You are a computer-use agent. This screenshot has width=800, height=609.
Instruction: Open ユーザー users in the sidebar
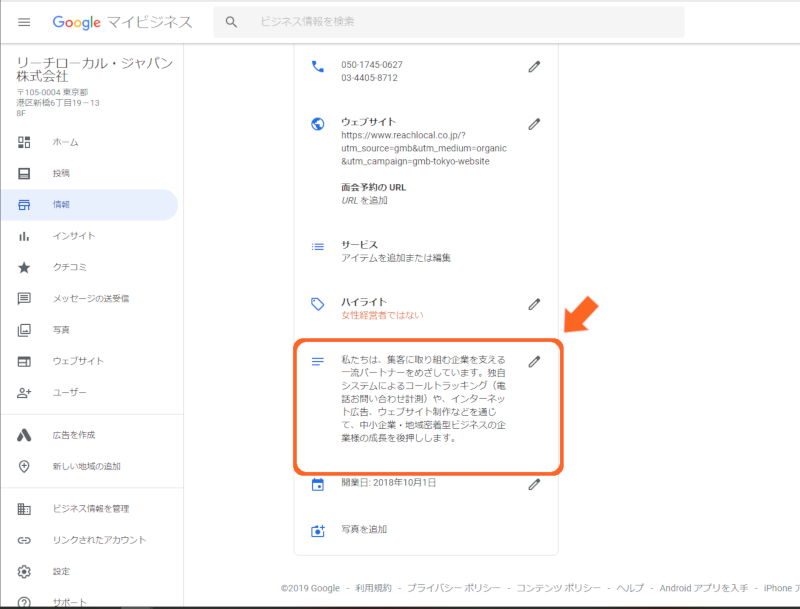(x=89, y=393)
